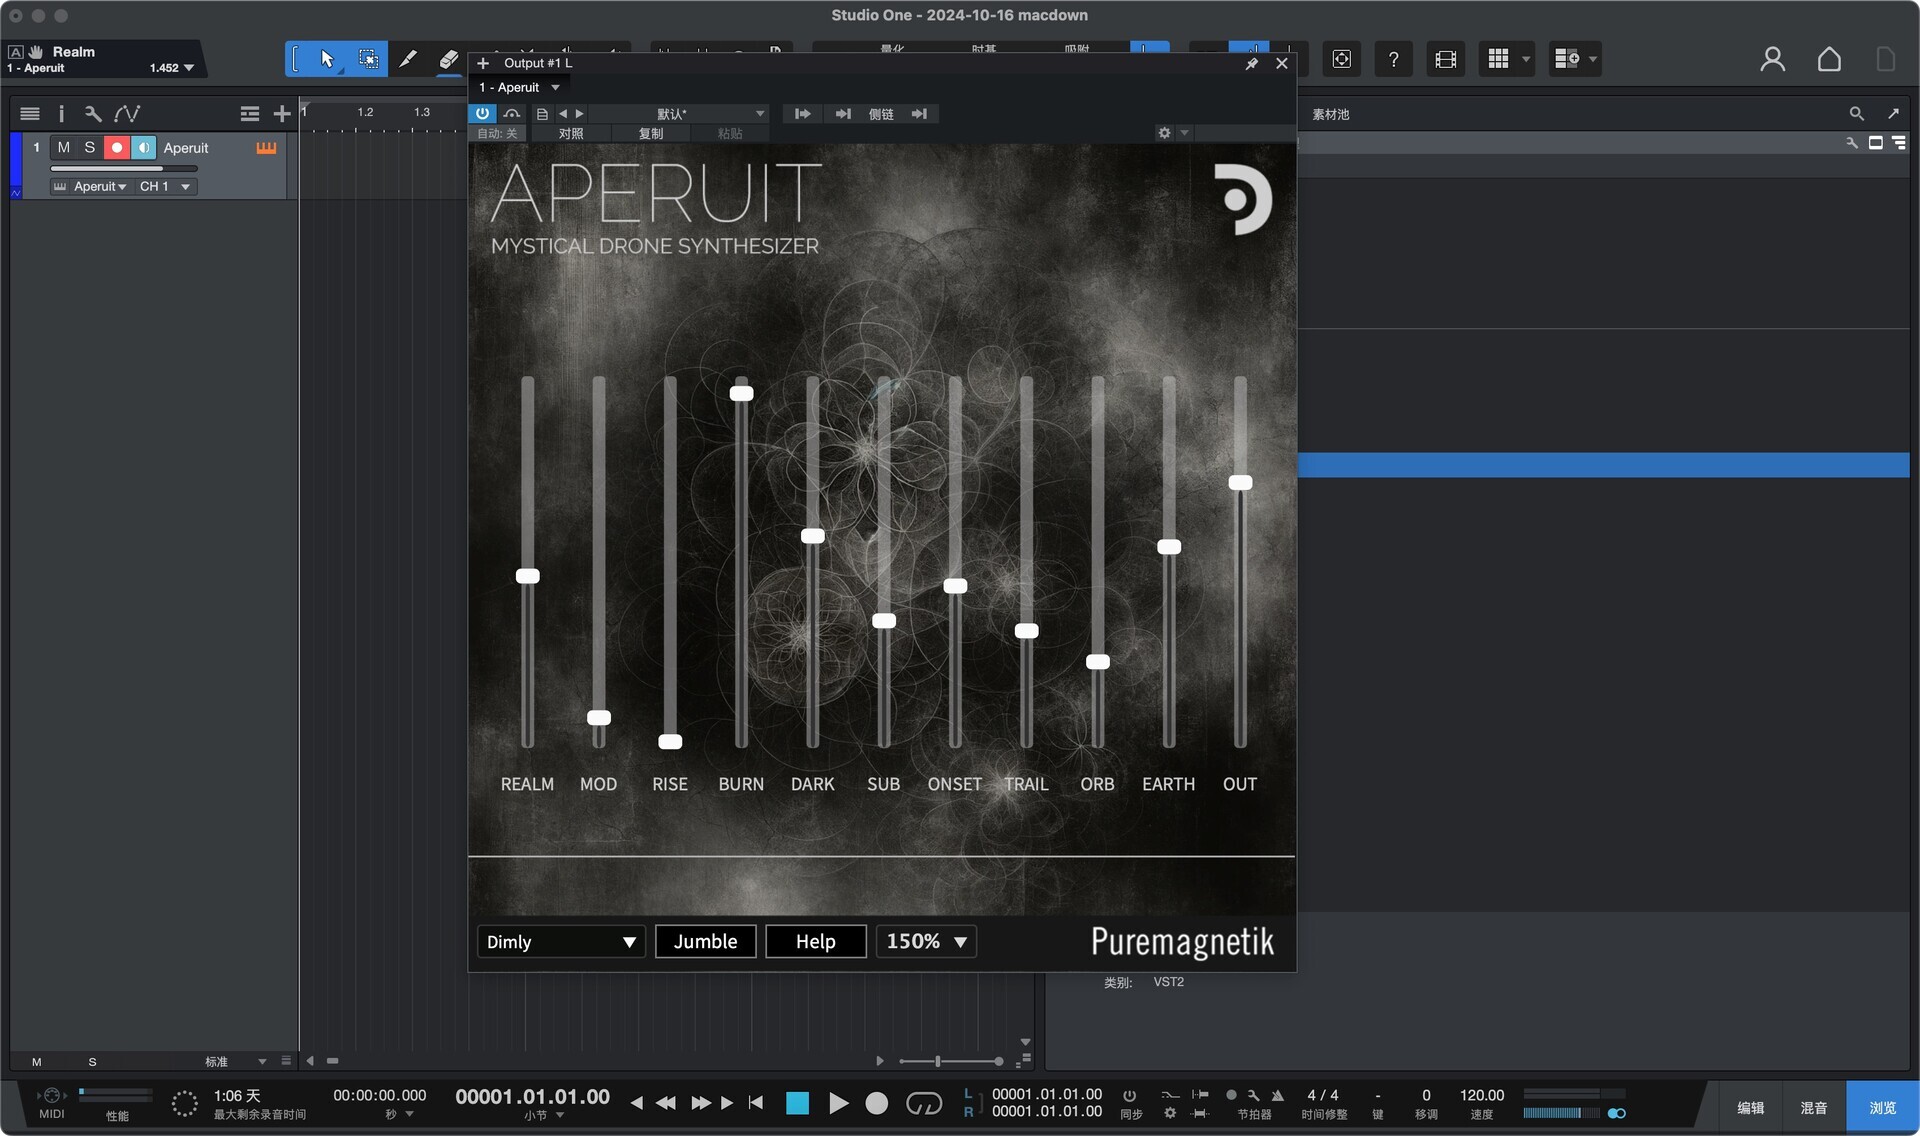Open the help question mark button
Screen dimensions: 1920x1136
click(1393, 59)
